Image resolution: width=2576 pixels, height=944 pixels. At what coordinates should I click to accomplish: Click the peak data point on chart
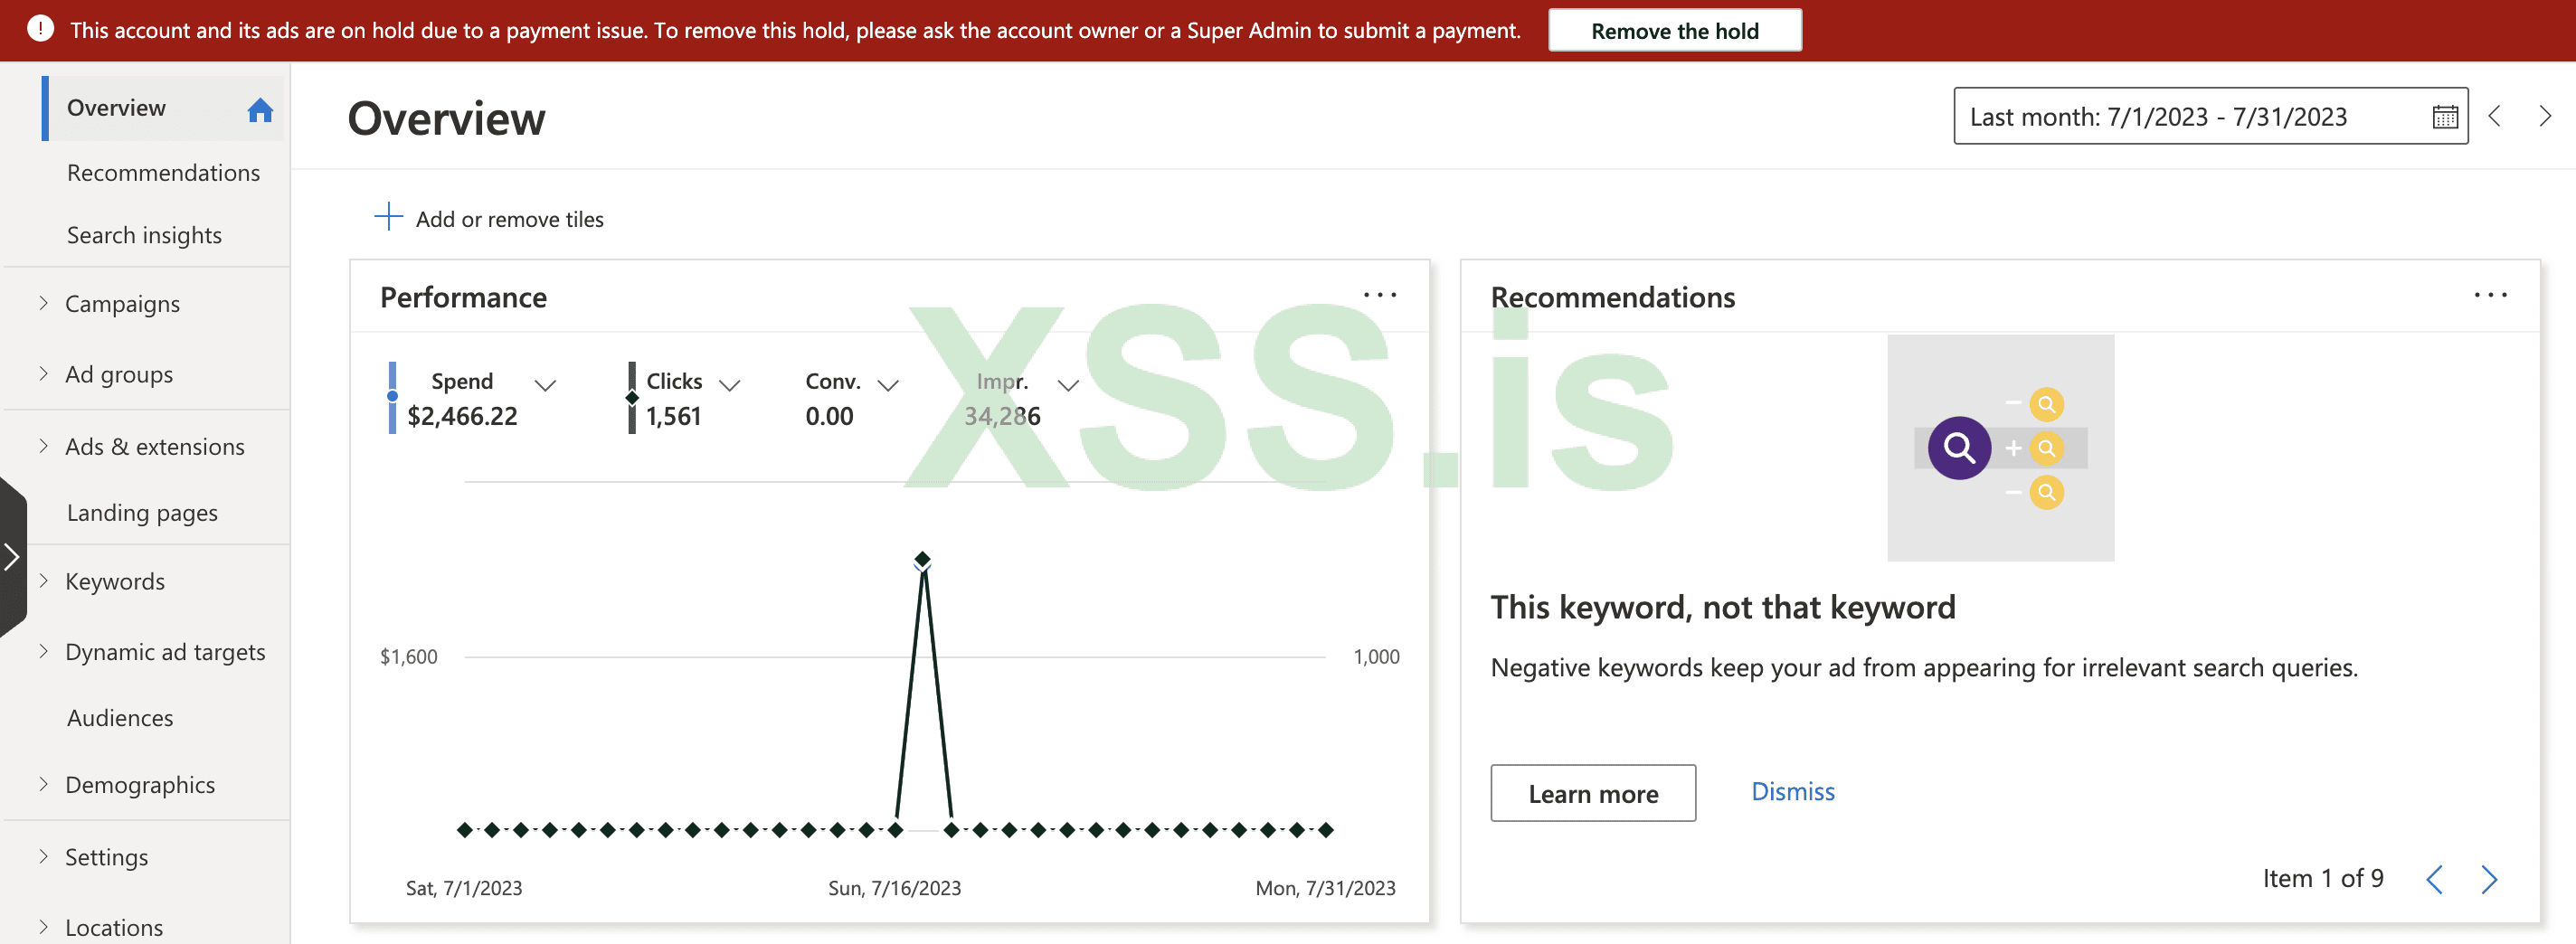pyautogui.click(x=923, y=559)
